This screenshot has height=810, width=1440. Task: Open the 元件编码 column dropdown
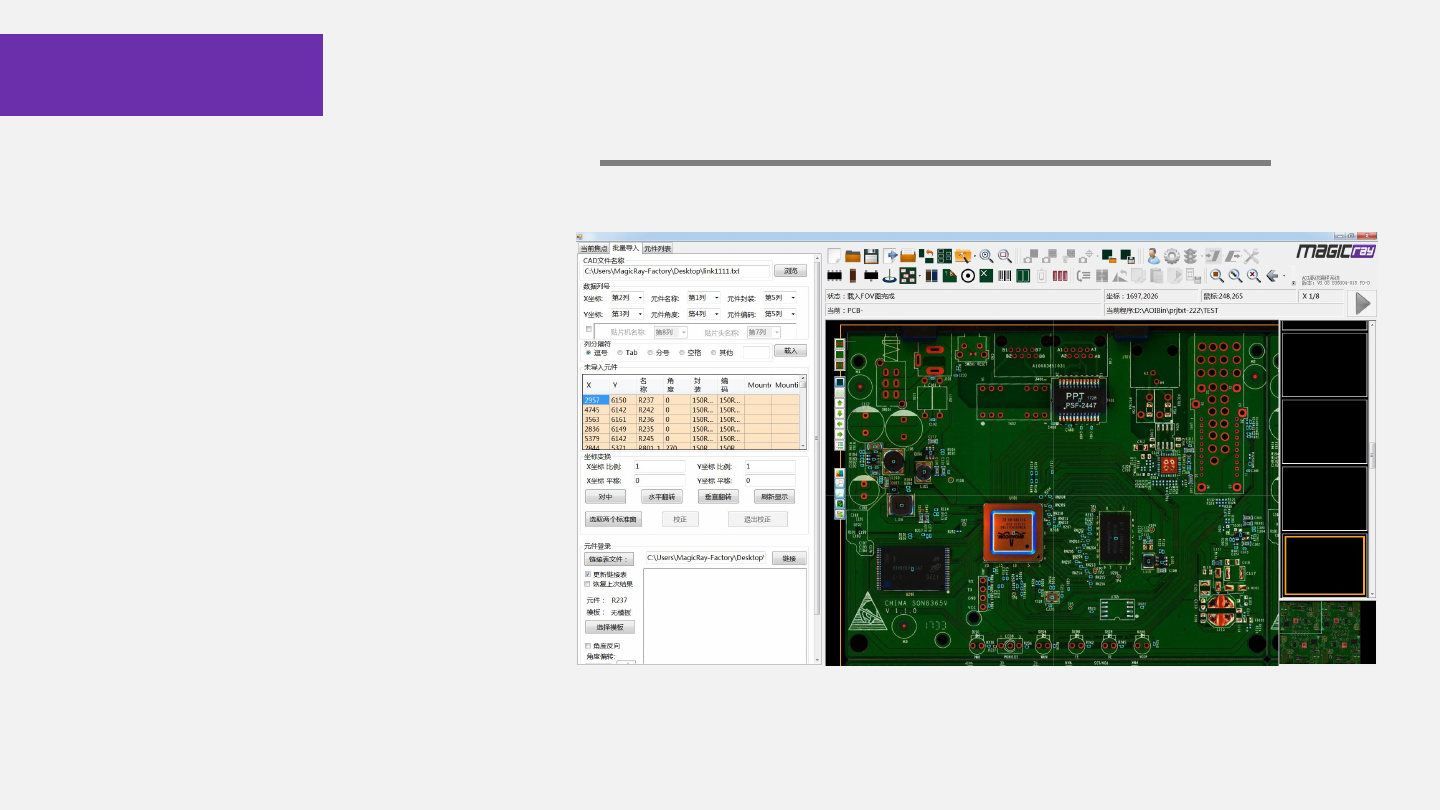click(x=780, y=314)
